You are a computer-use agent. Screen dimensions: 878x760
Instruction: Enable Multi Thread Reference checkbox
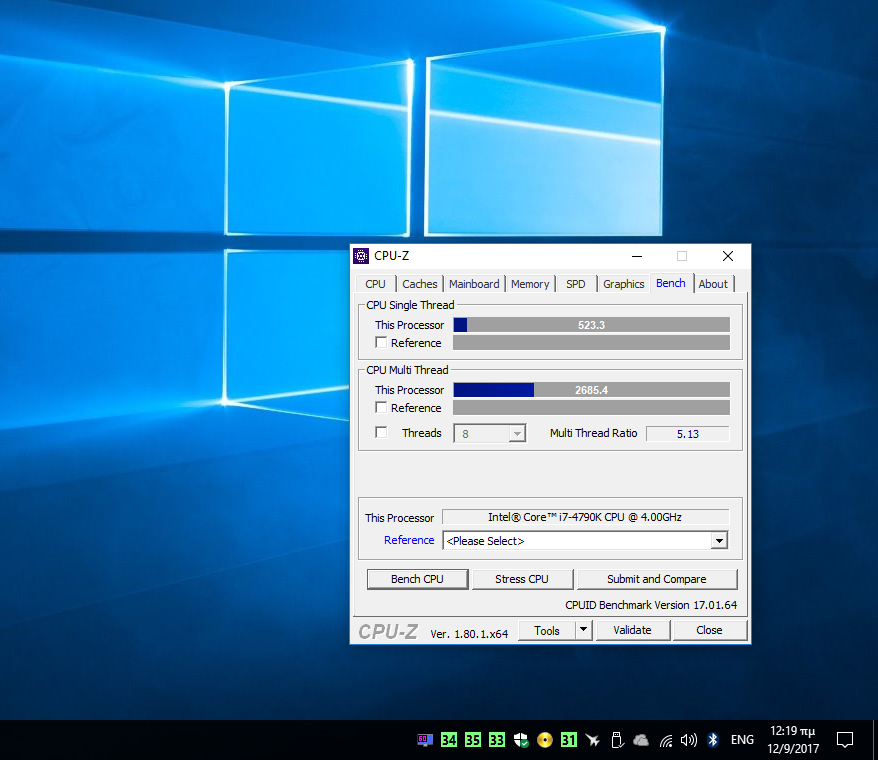[x=381, y=407]
